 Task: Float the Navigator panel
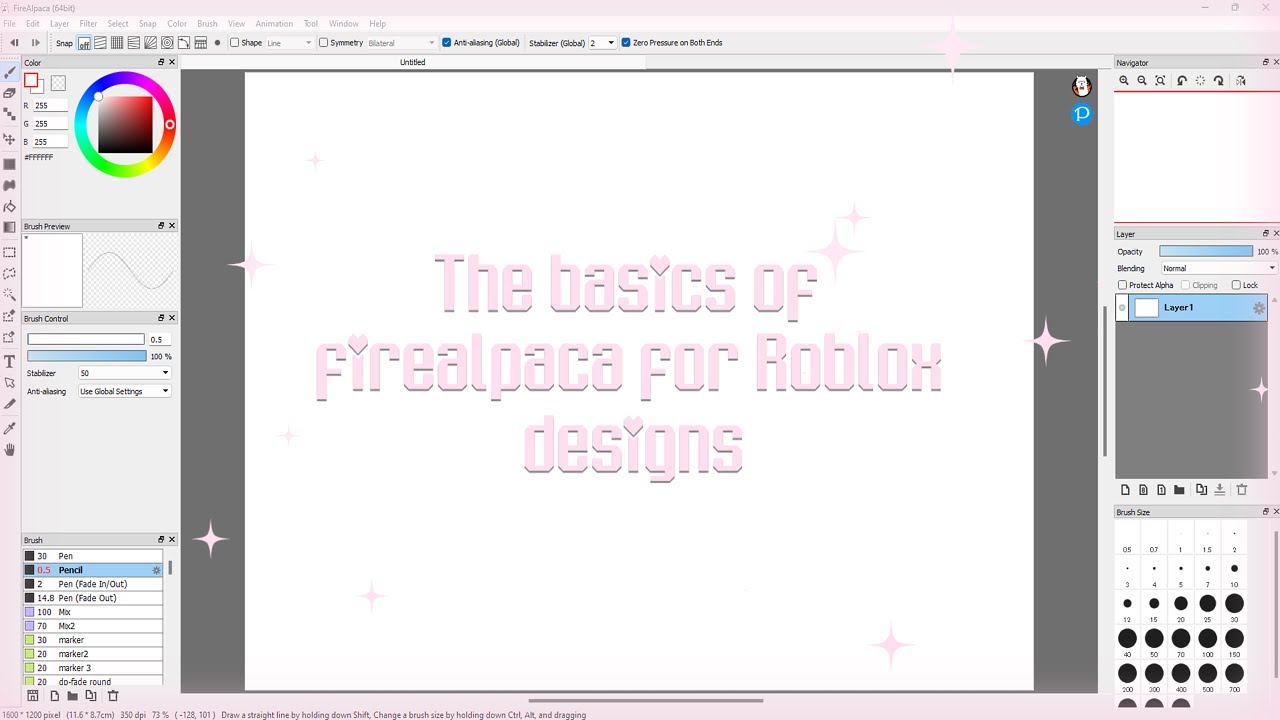point(1265,62)
